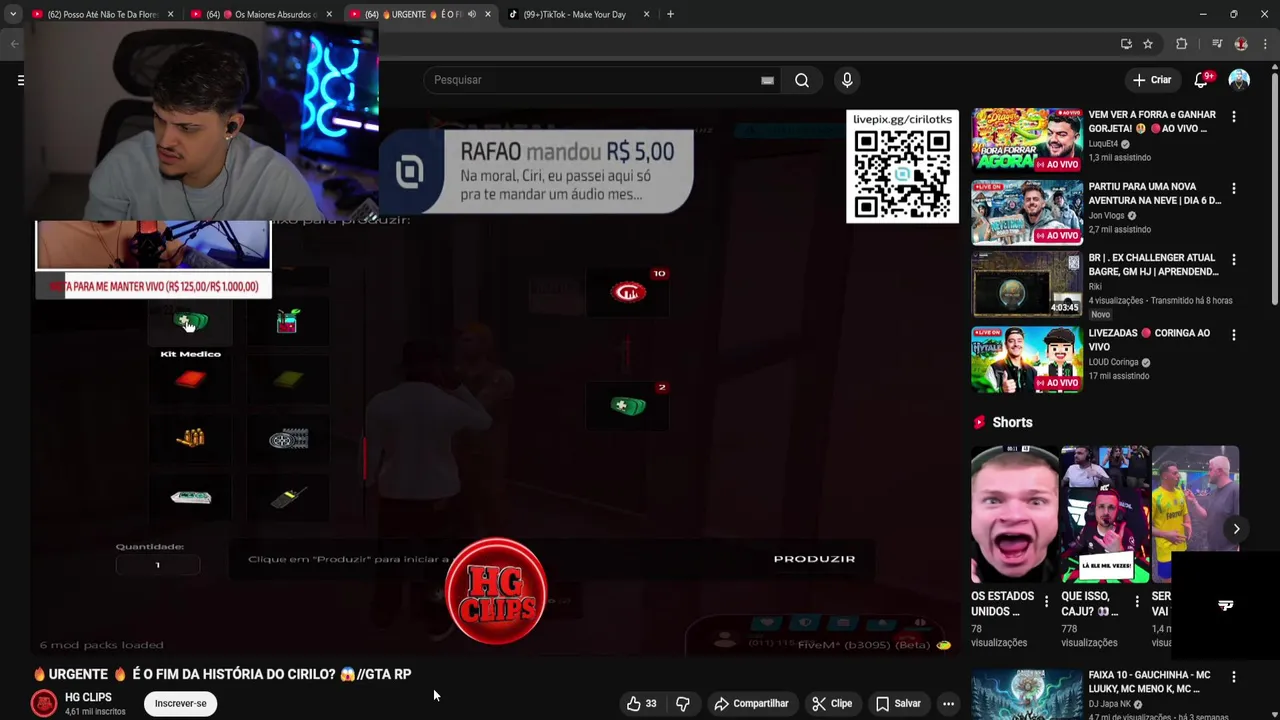Click the video title 'URGENTE É O FIM'

[x=222, y=674]
